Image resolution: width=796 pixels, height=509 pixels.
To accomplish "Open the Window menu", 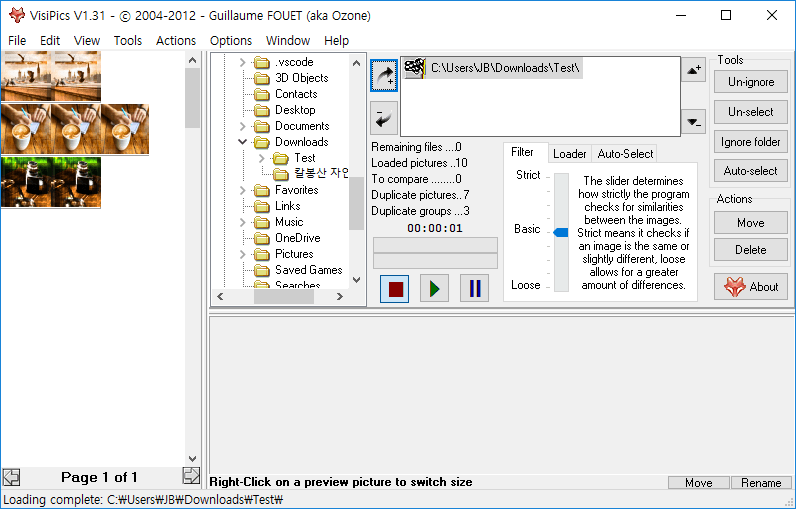I will (288, 41).
